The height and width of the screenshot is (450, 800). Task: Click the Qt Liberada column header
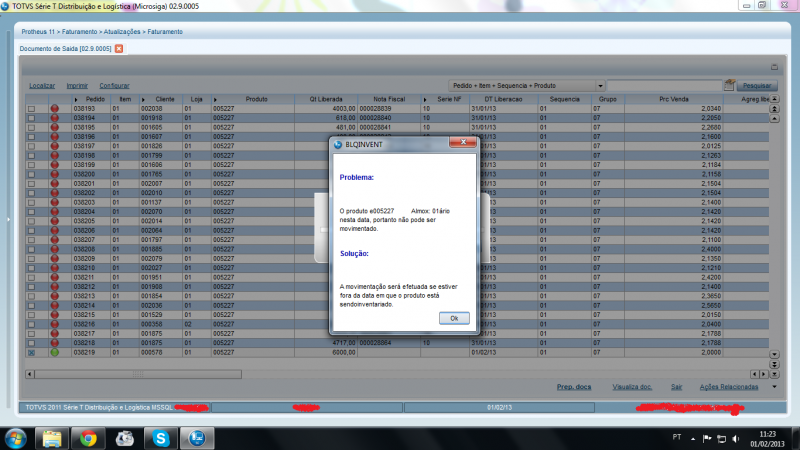pos(326,99)
